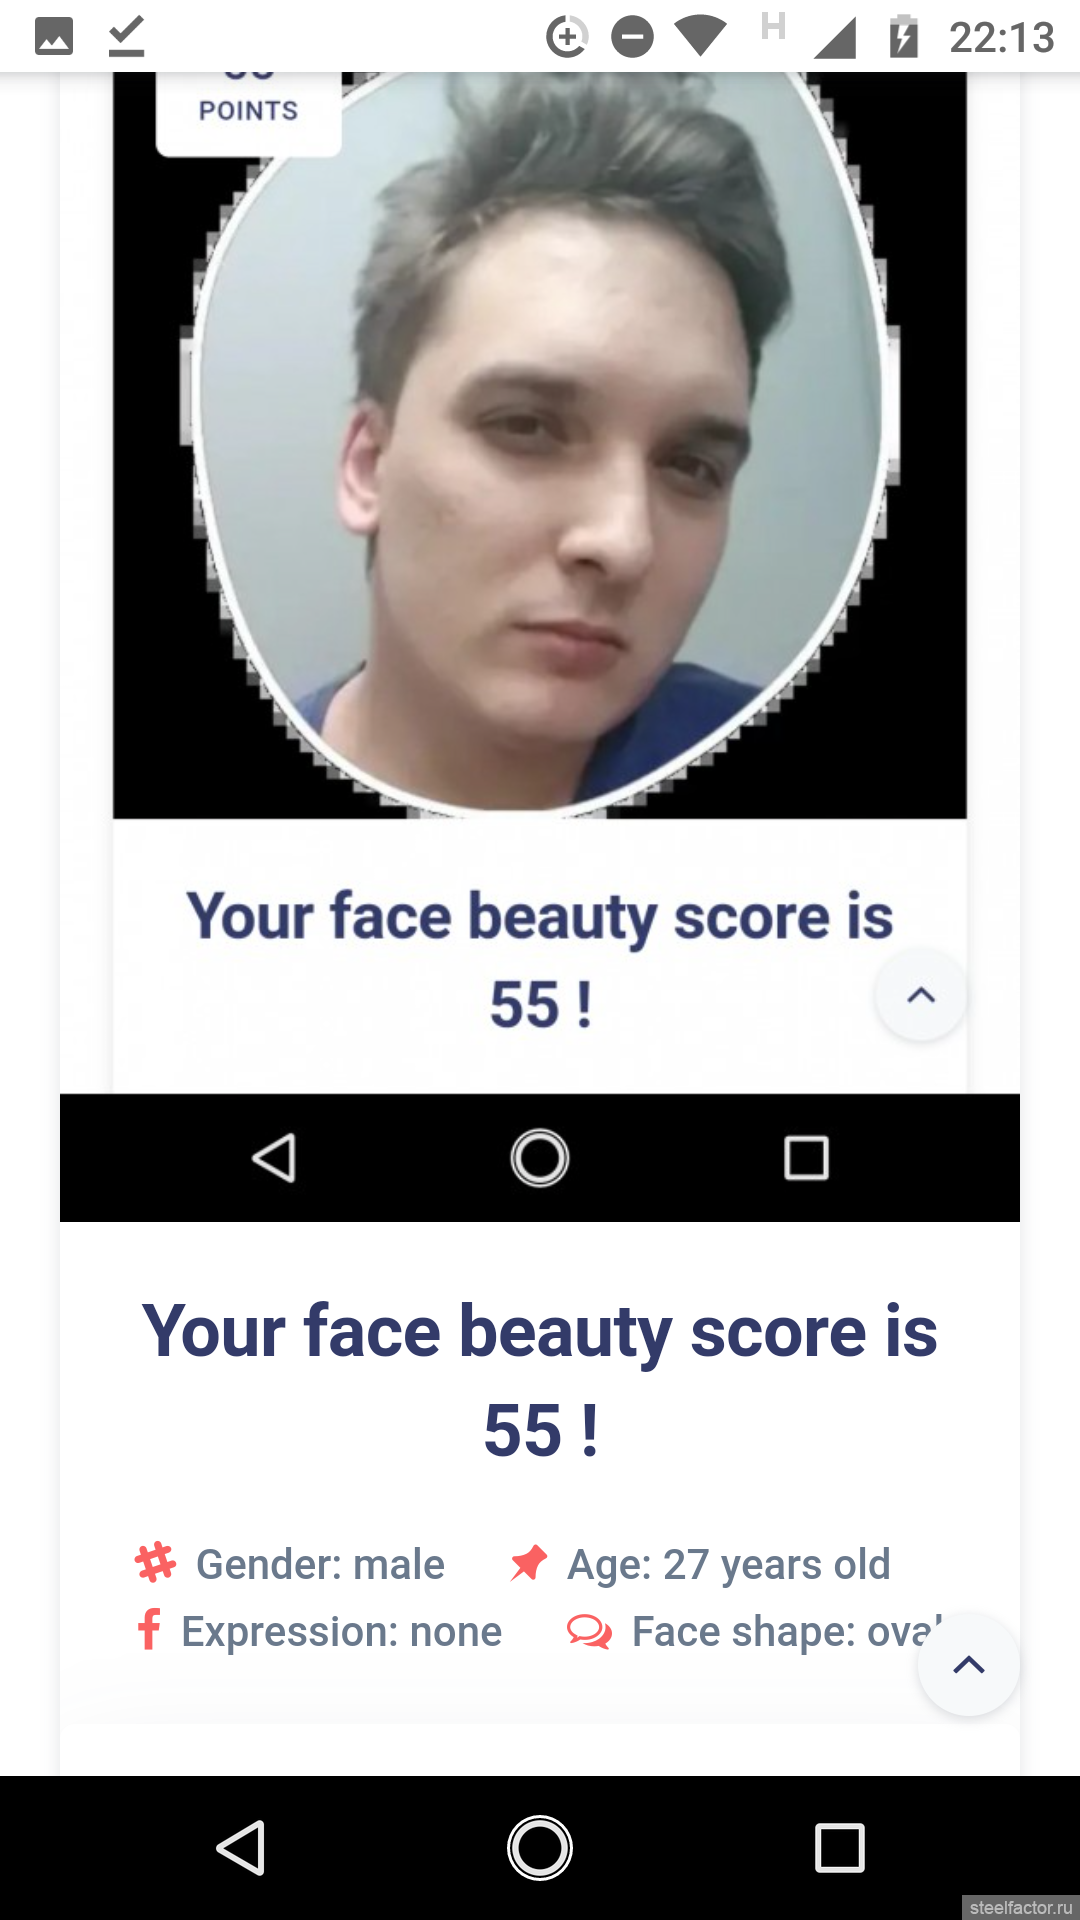Click the hashtag icon beside Gender
The height and width of the screenshot is (1920, 1080).
[x=155, y=1563]
